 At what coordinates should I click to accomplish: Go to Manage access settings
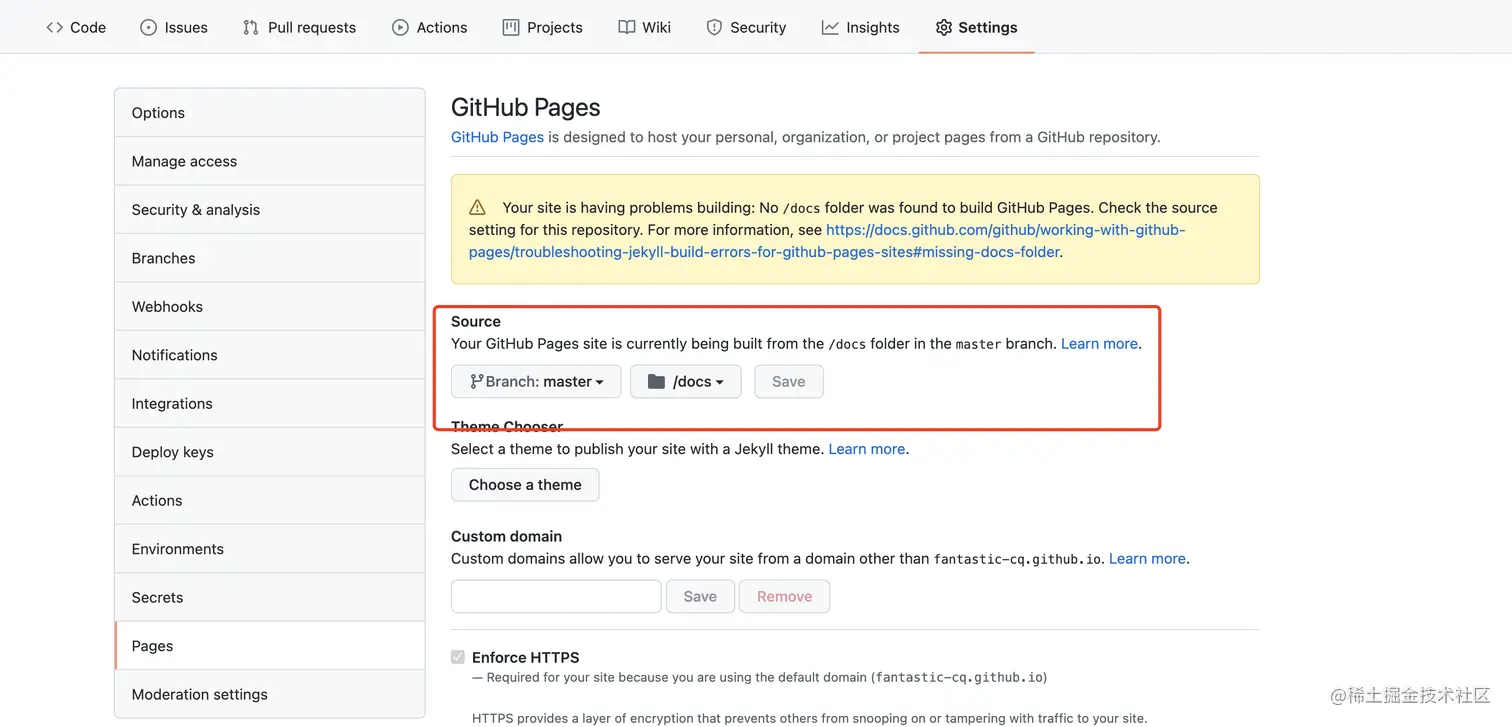click(x=270, y=161)
